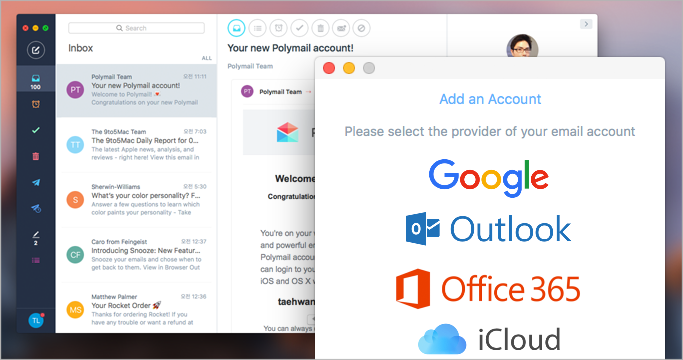Choose Outlook as email provider
This screenshot has height=360, width=683.
pos(488,228)
